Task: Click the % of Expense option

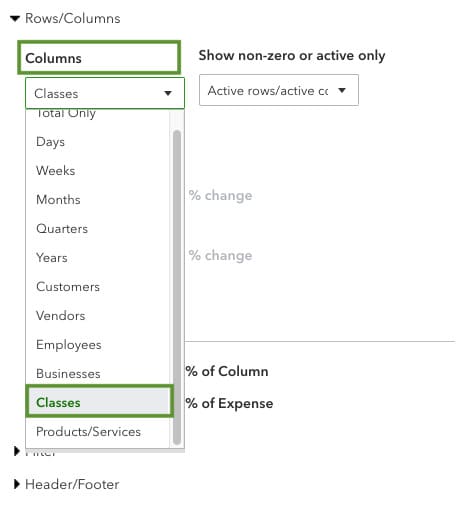Action: (x=229, y=403)
